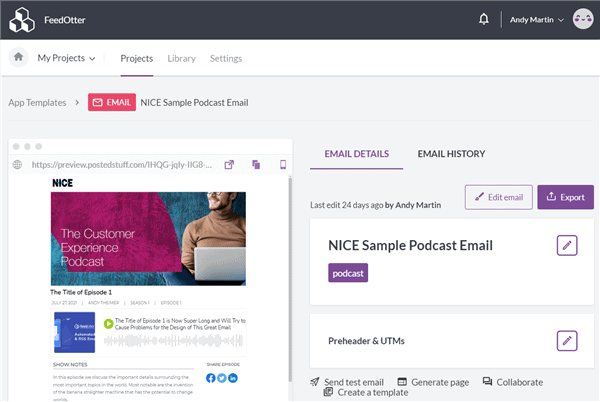
Task: Select the Projects tab
Action: tap(137, 59)
